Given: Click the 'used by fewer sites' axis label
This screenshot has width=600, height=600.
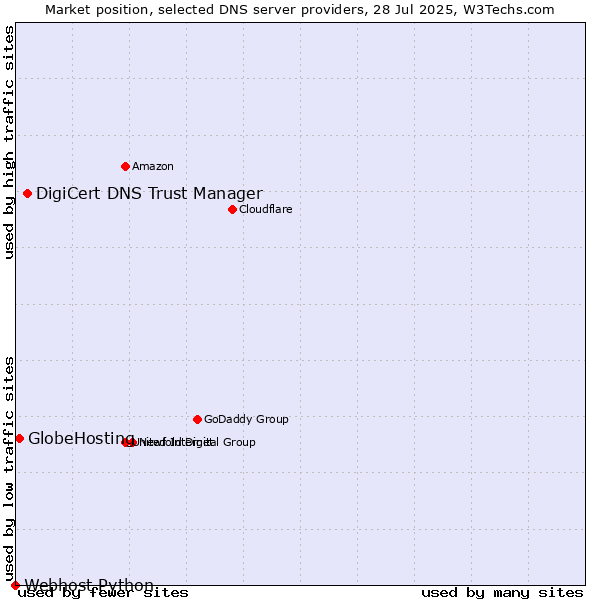Looking at the screenshot, I should point(103,593).
